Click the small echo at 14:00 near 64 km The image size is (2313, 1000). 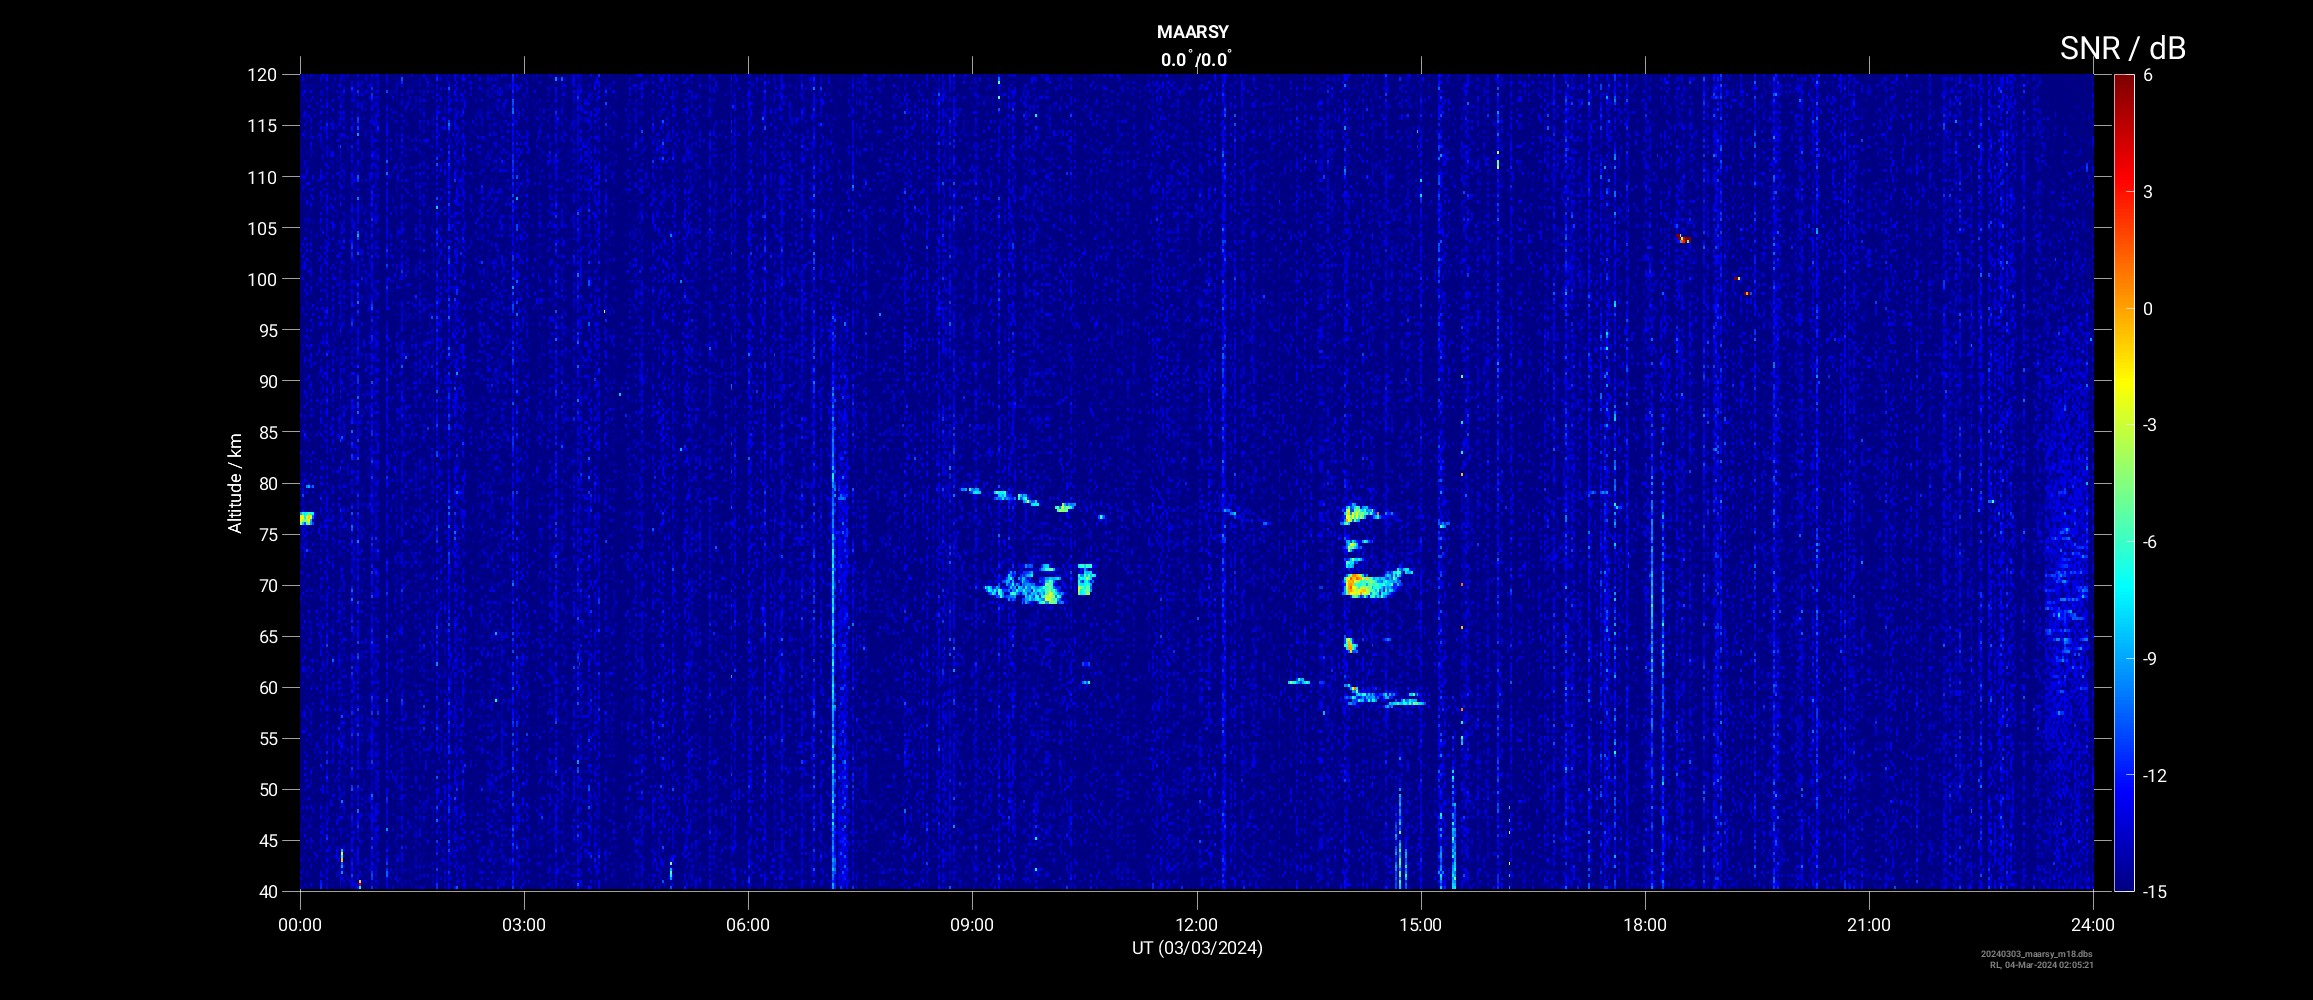[1350, 645]
